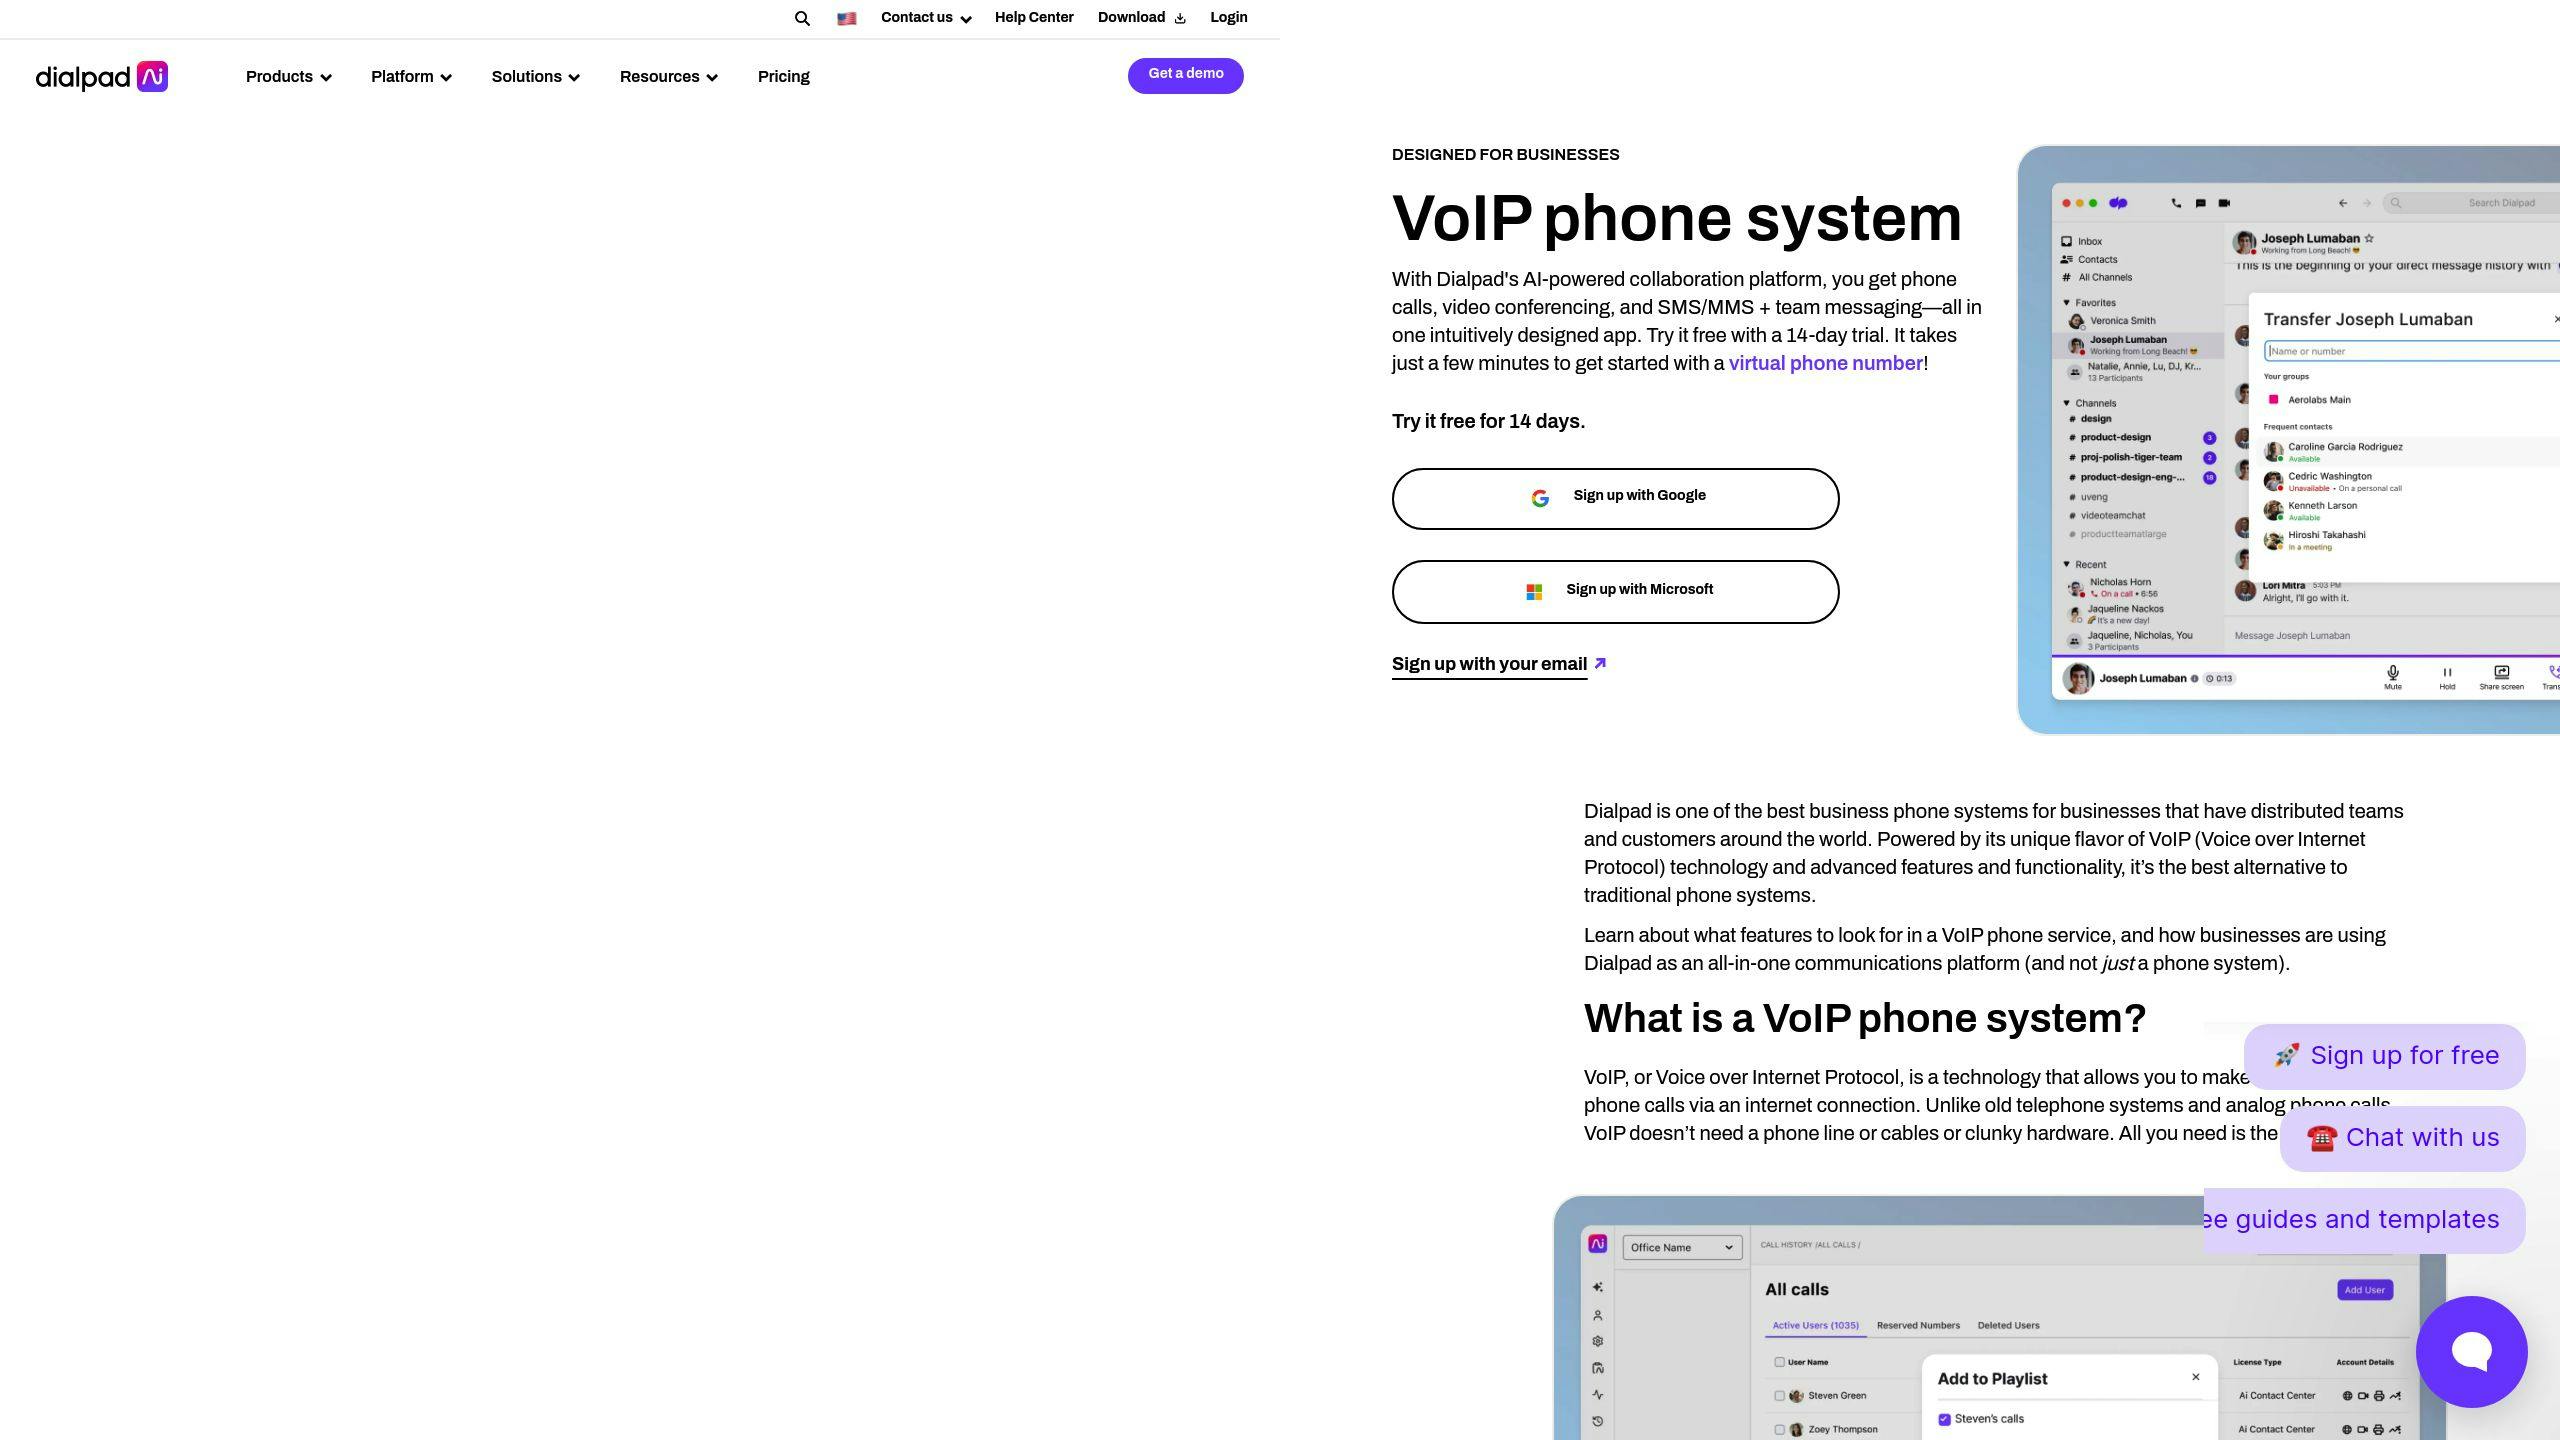
Task: Click the Microsoft logo sign-up icon
Action: tap(1533, 589)
